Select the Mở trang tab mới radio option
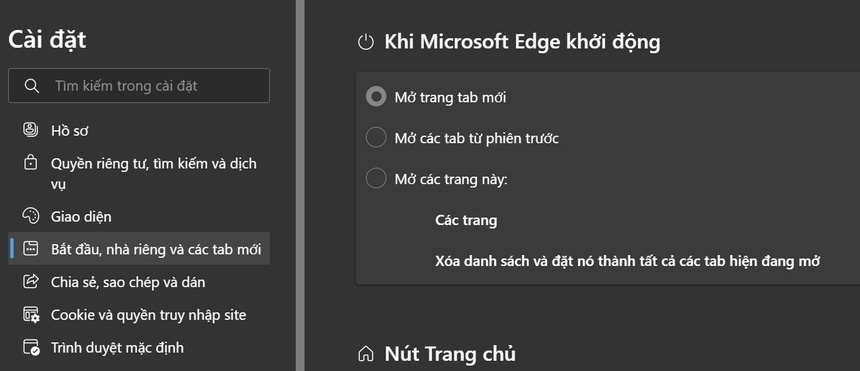 tap(376, 97)
